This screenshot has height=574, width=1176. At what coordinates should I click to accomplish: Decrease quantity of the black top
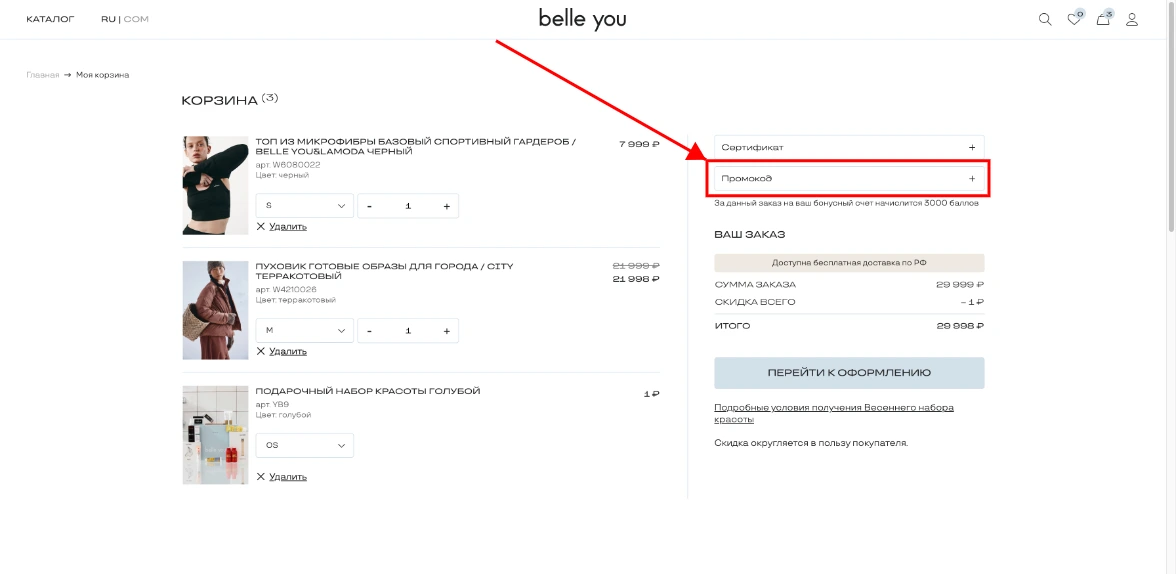click(x=370, y=206)
